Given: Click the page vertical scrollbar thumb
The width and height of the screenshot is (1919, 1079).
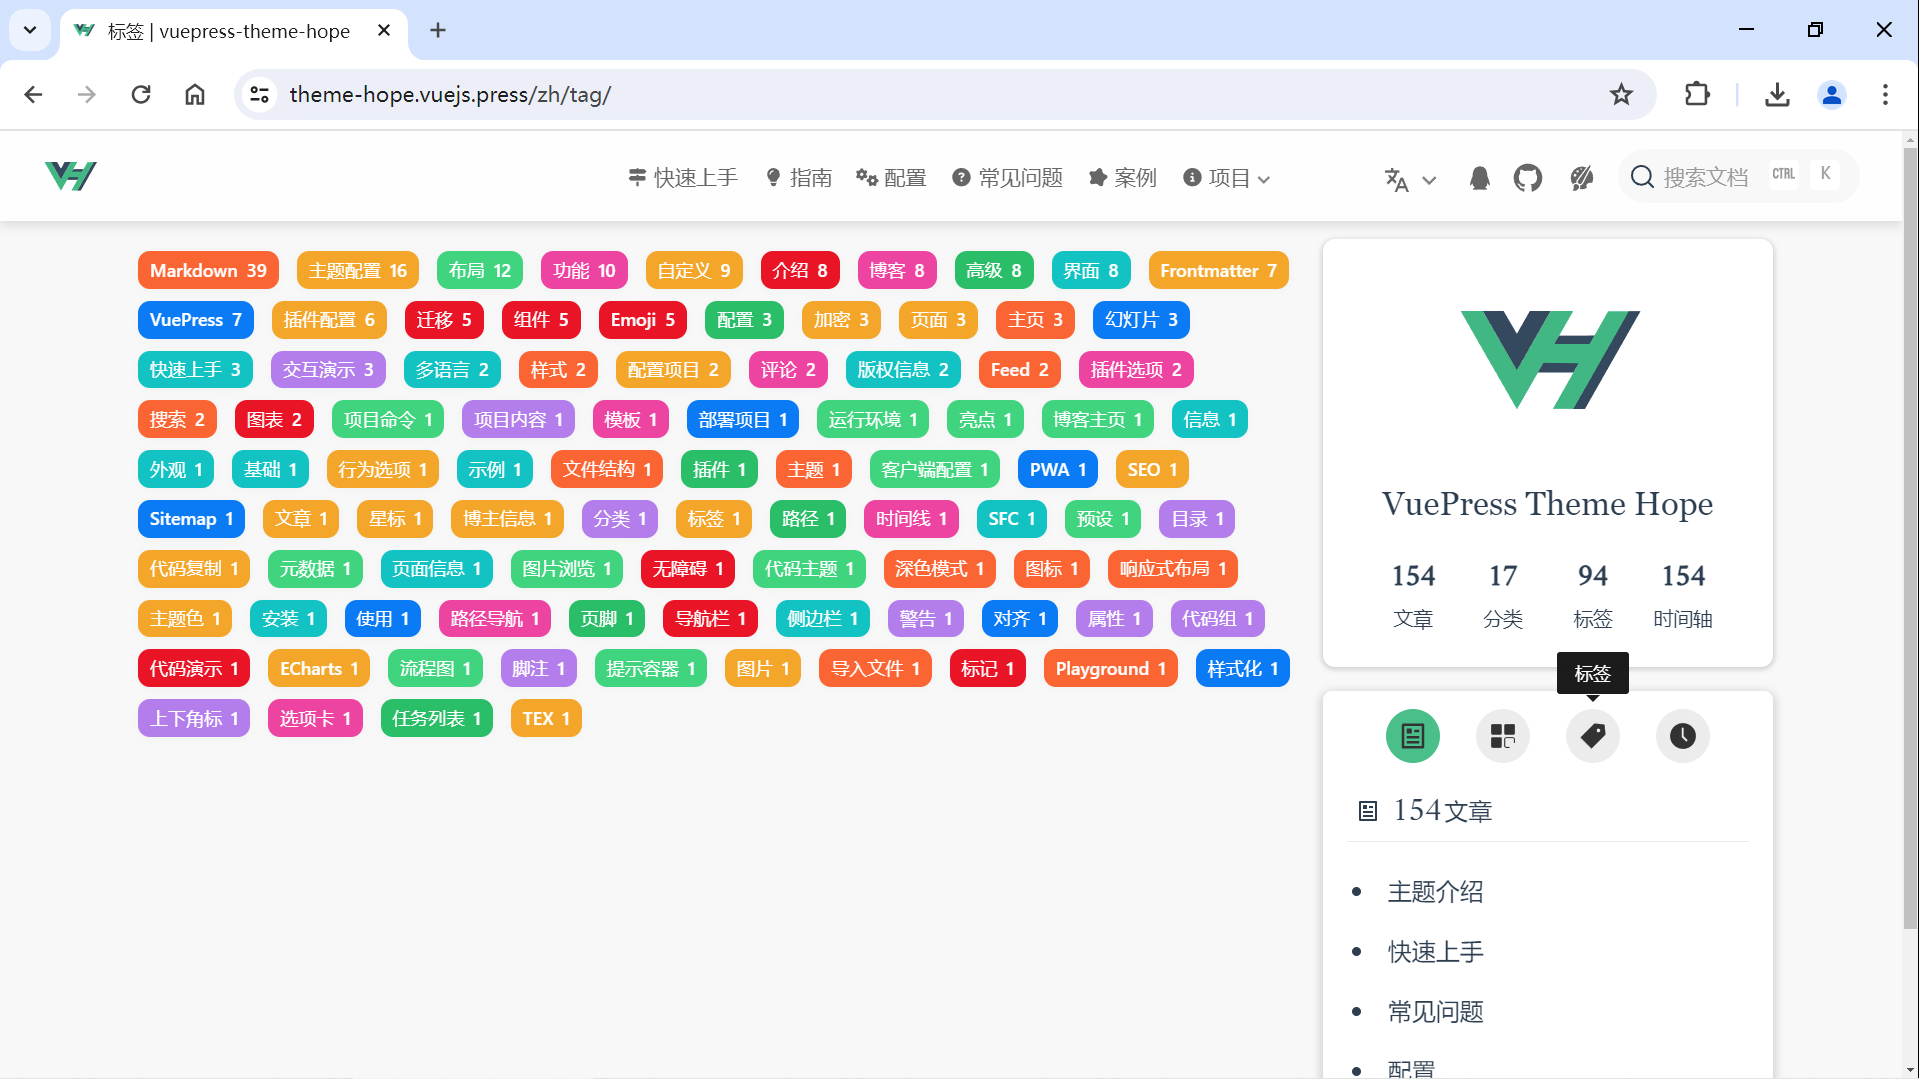Looking at the screenshot, I should click(1910, 537).
